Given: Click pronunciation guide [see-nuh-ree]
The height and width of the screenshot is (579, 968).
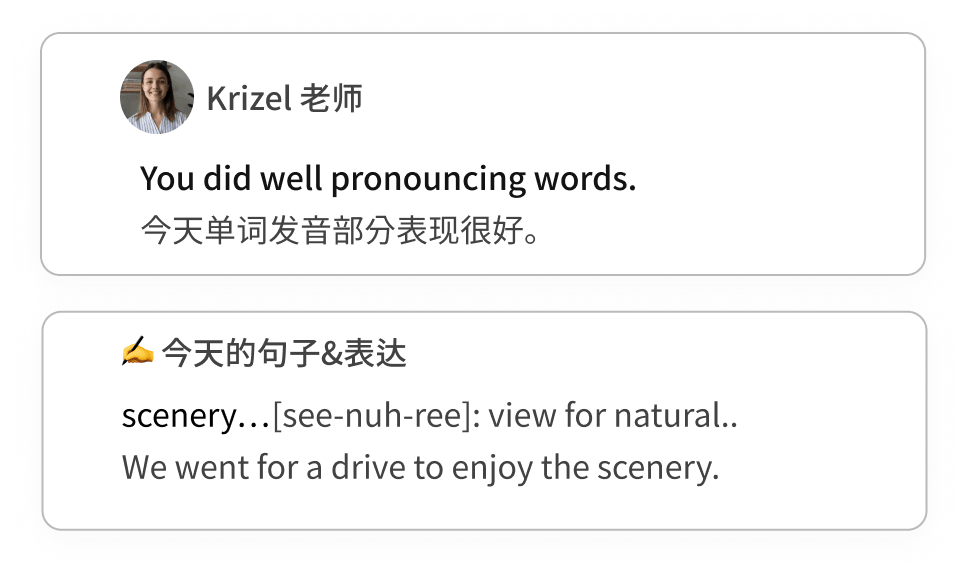Looking at the screenshot, I should [x=377, y=415].
